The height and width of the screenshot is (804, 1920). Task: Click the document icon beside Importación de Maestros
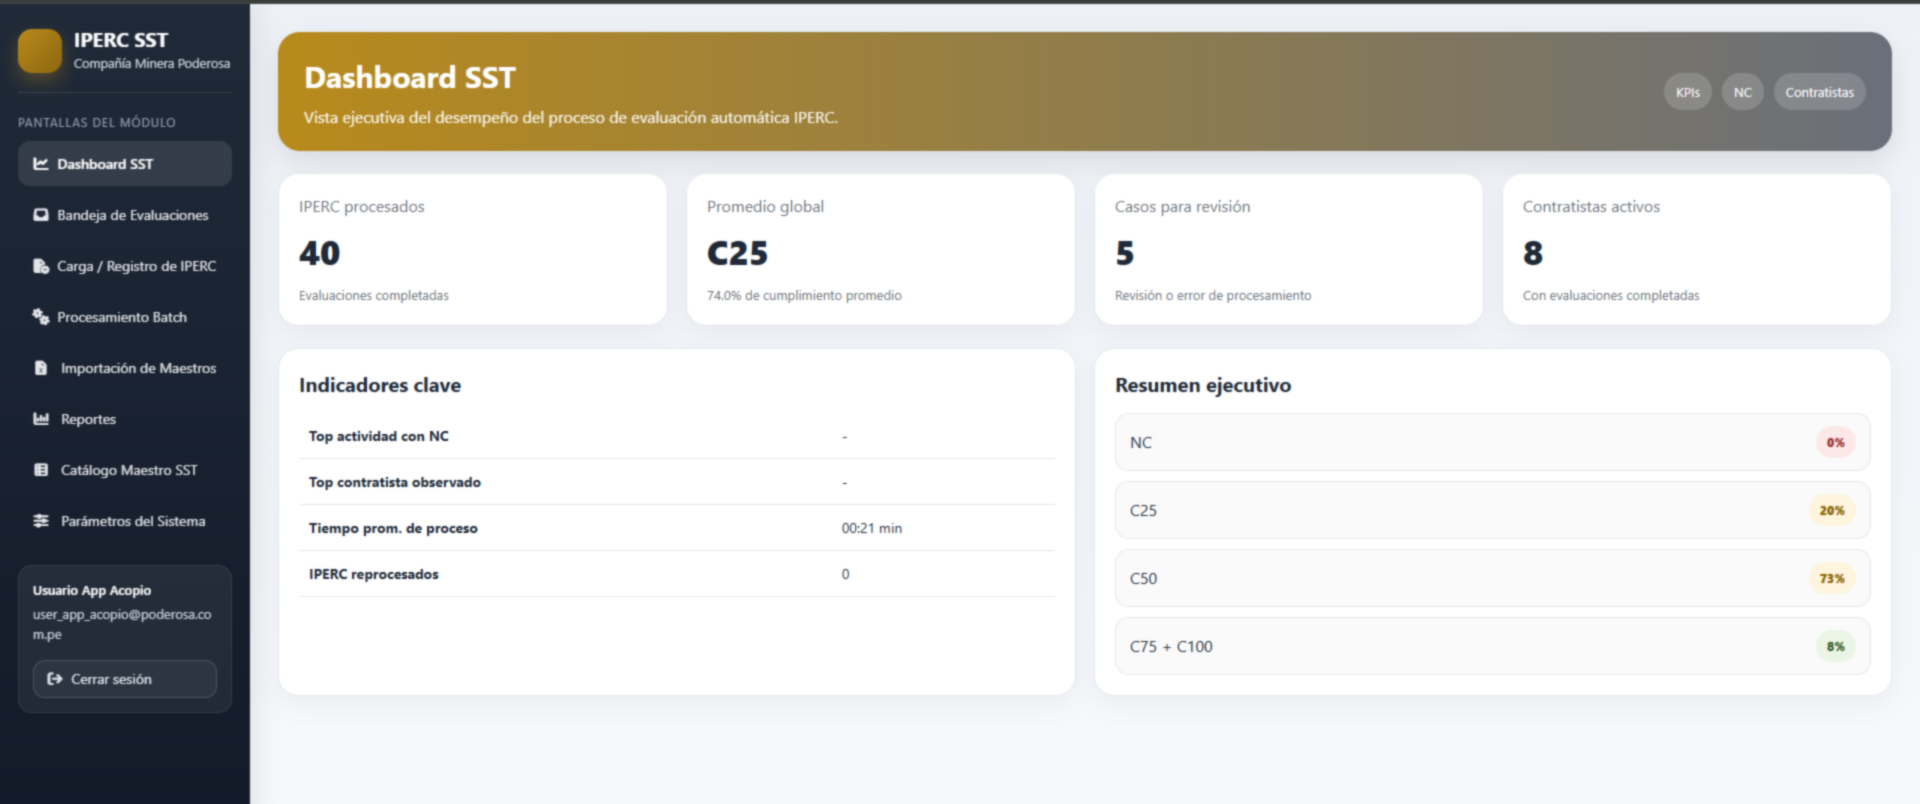41,368
